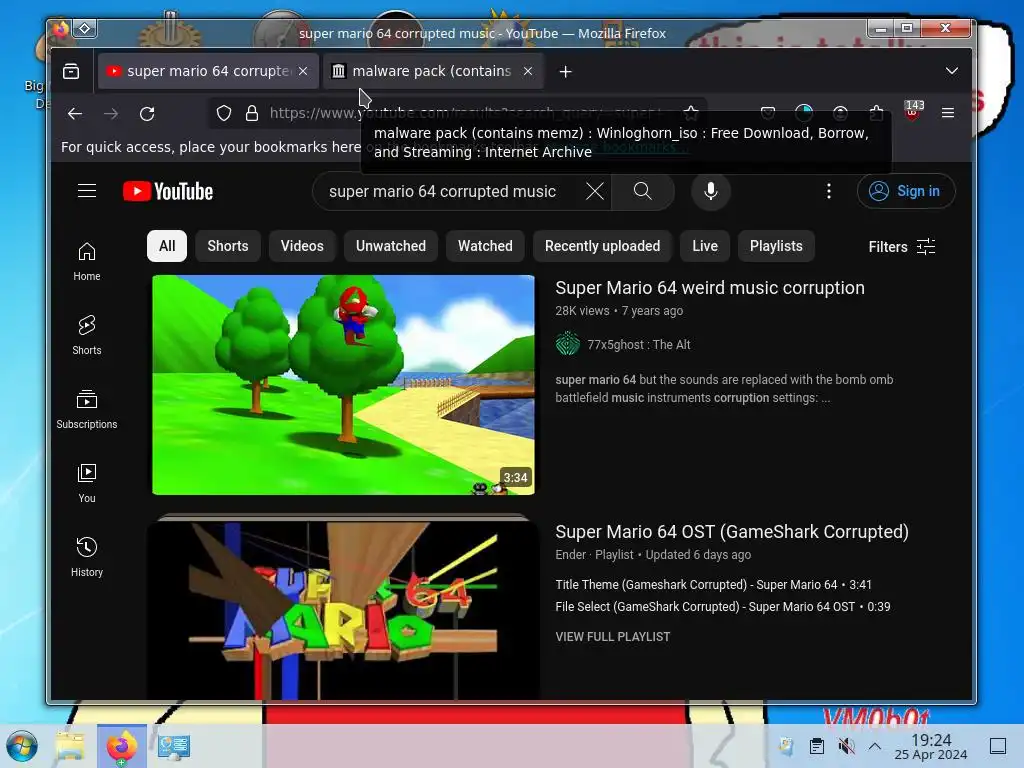Open Super Mario 64 OST GameShark Corrupted title
This screenshot has width=1024, height=768.
732,532
